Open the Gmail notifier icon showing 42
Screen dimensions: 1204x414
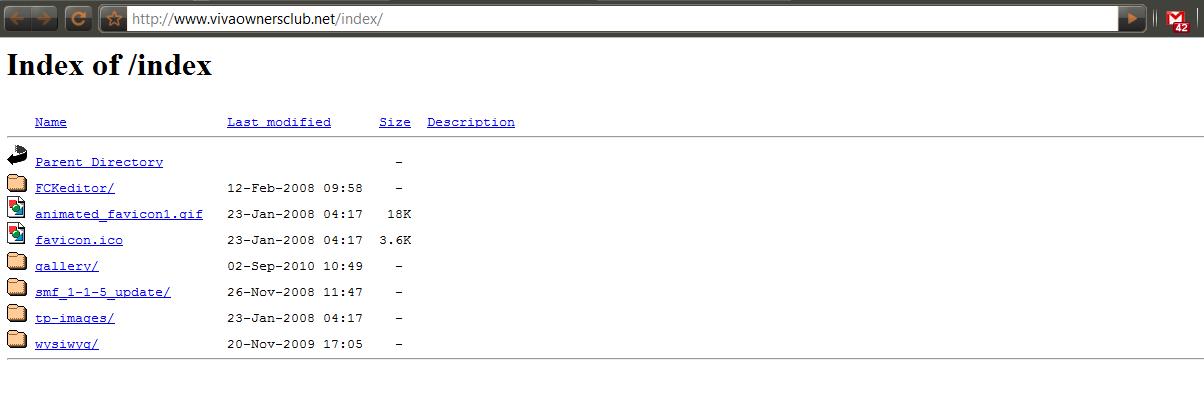1177,19
